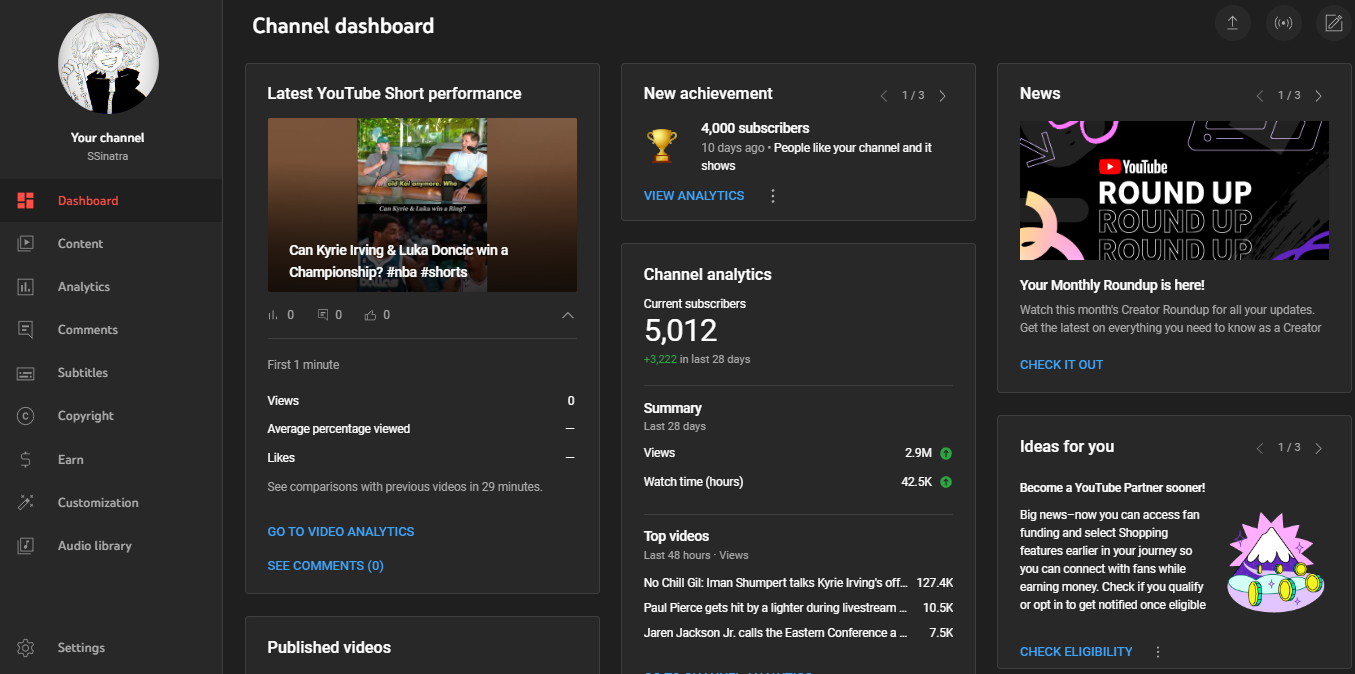Click the 4,000 subscribers achievement title
The height and width of the screenshot is (674, 1355).
755,128
